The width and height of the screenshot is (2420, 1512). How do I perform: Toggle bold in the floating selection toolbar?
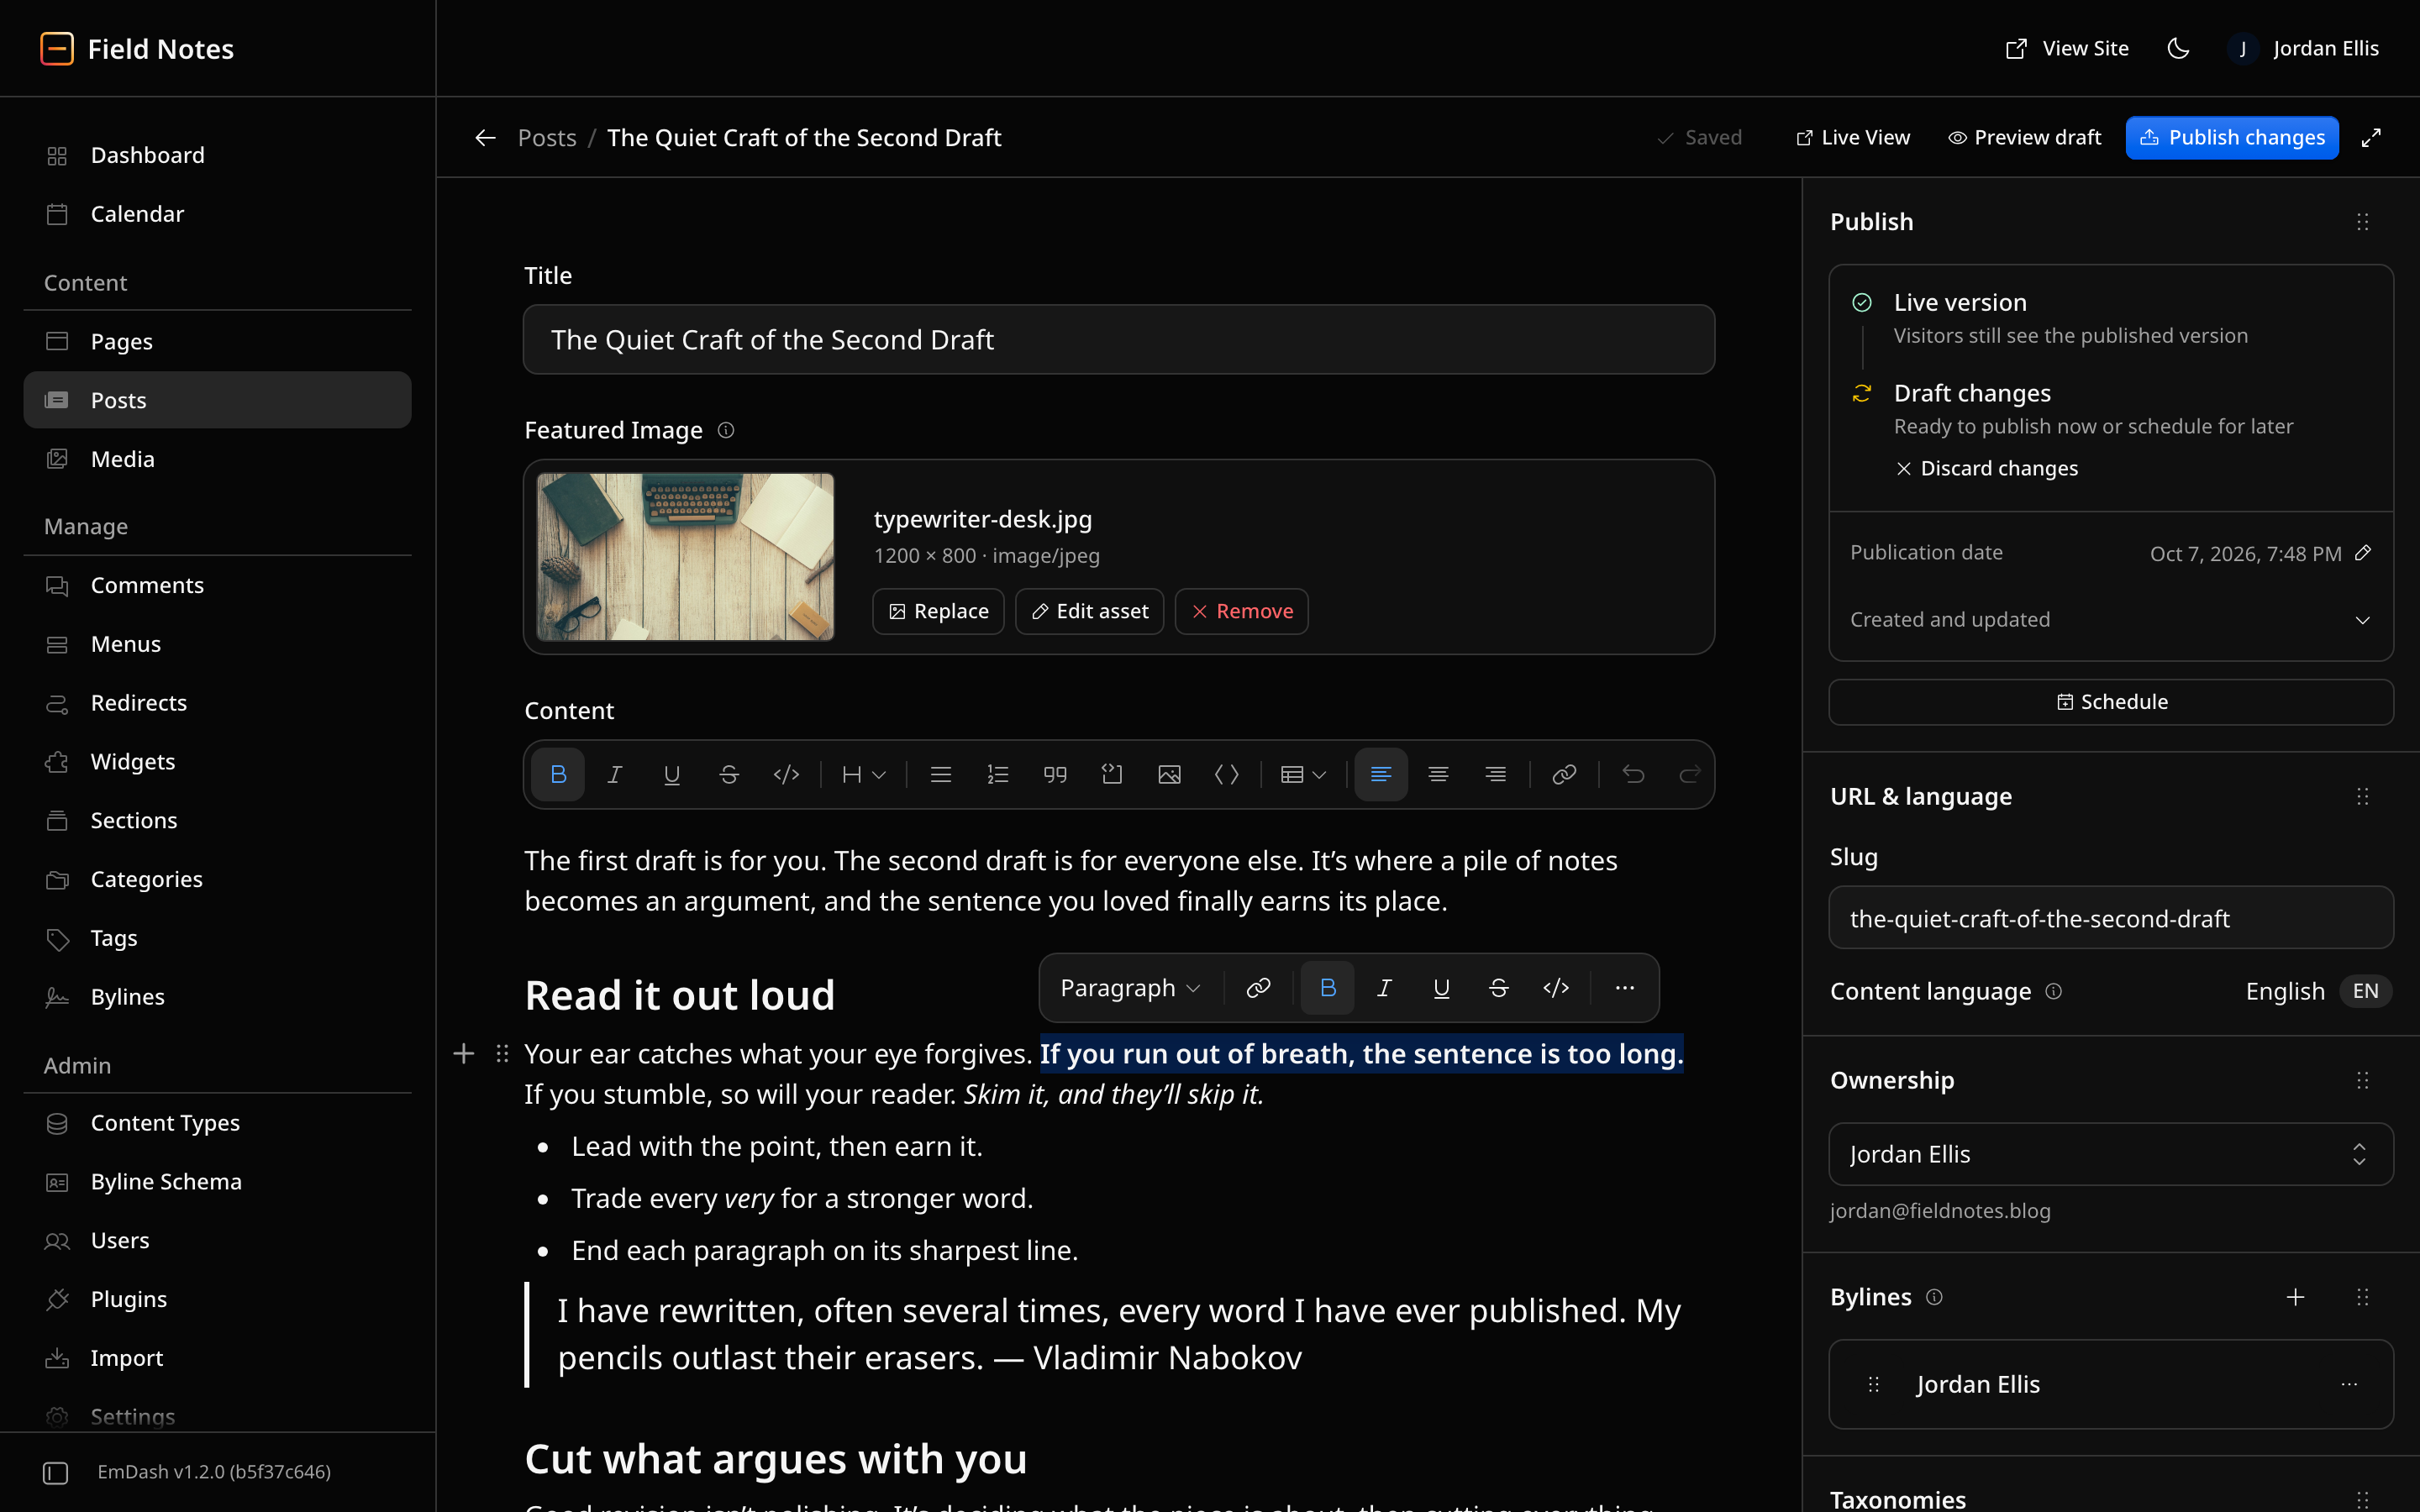pyautogui.click(x=1328, y=988)
